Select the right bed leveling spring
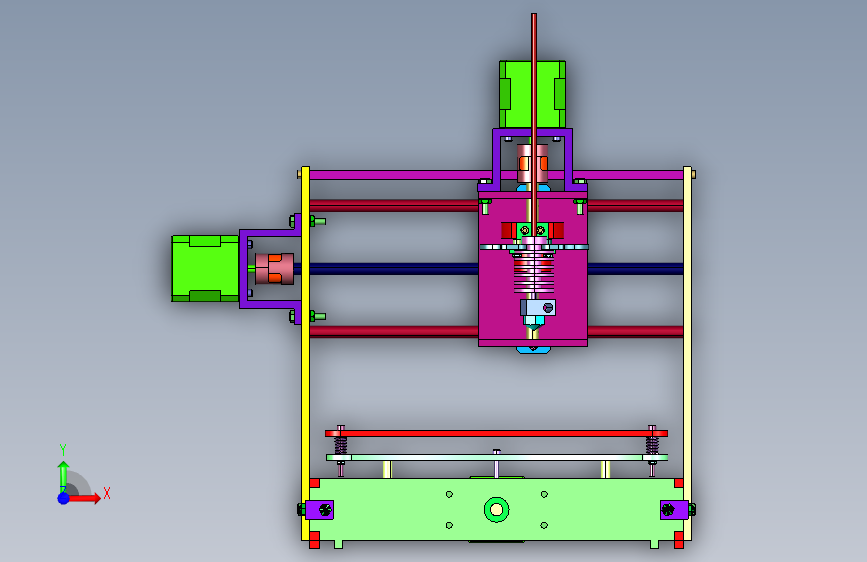867x562 pixels. 652,446
